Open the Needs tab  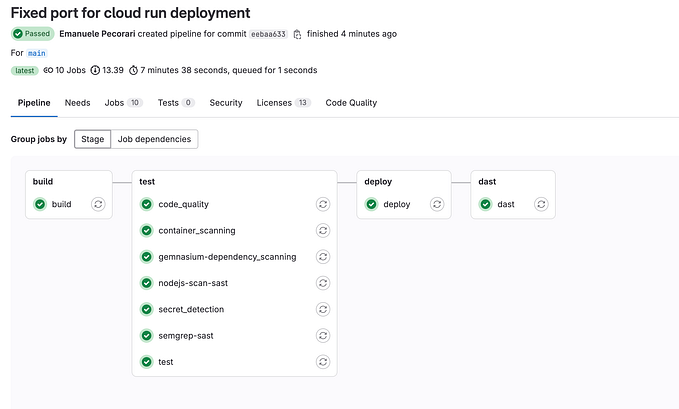78,103
